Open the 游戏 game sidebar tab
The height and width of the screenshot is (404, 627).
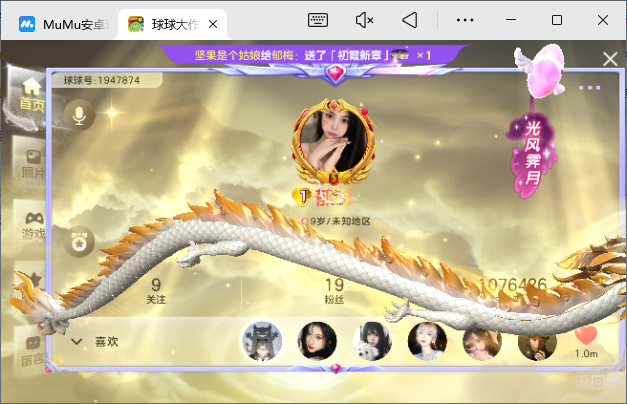32,225
